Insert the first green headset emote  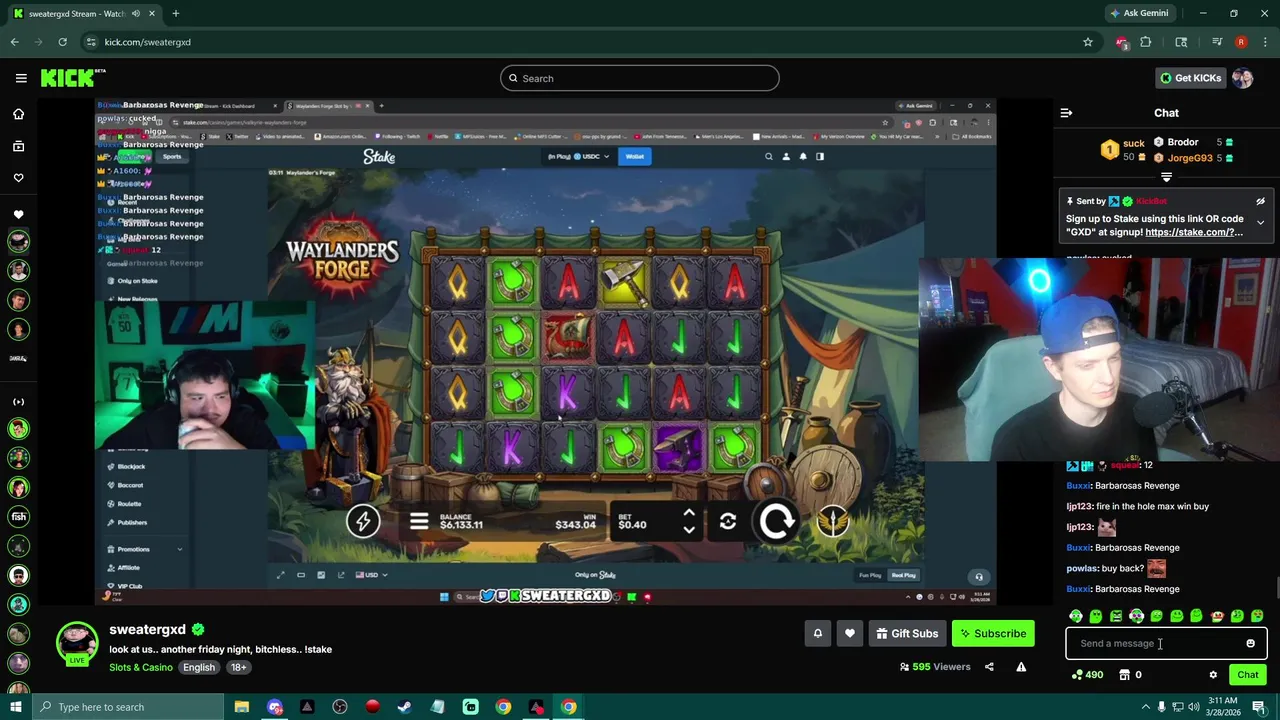click(1075, 616)
